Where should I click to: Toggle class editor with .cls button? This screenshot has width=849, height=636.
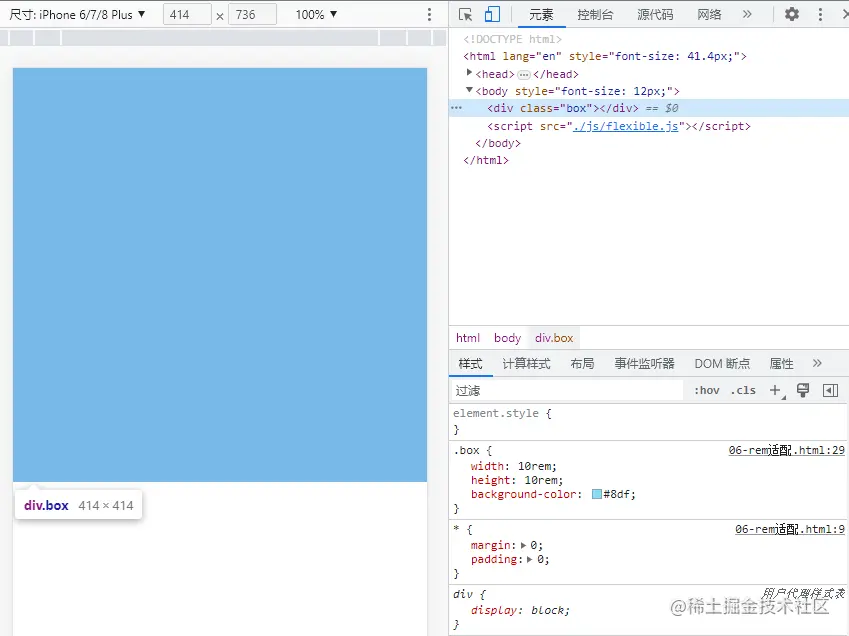point(742,390)
